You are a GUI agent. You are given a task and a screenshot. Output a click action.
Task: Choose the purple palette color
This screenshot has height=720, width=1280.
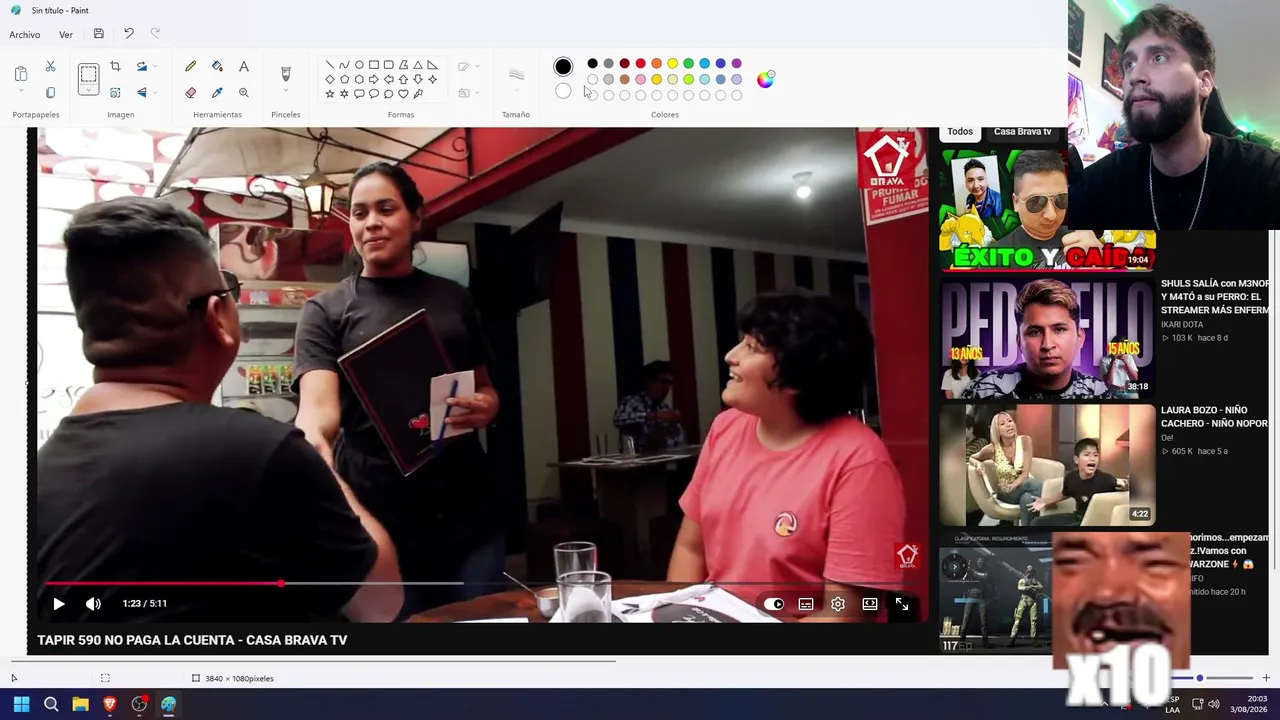[x=737, y=64]
